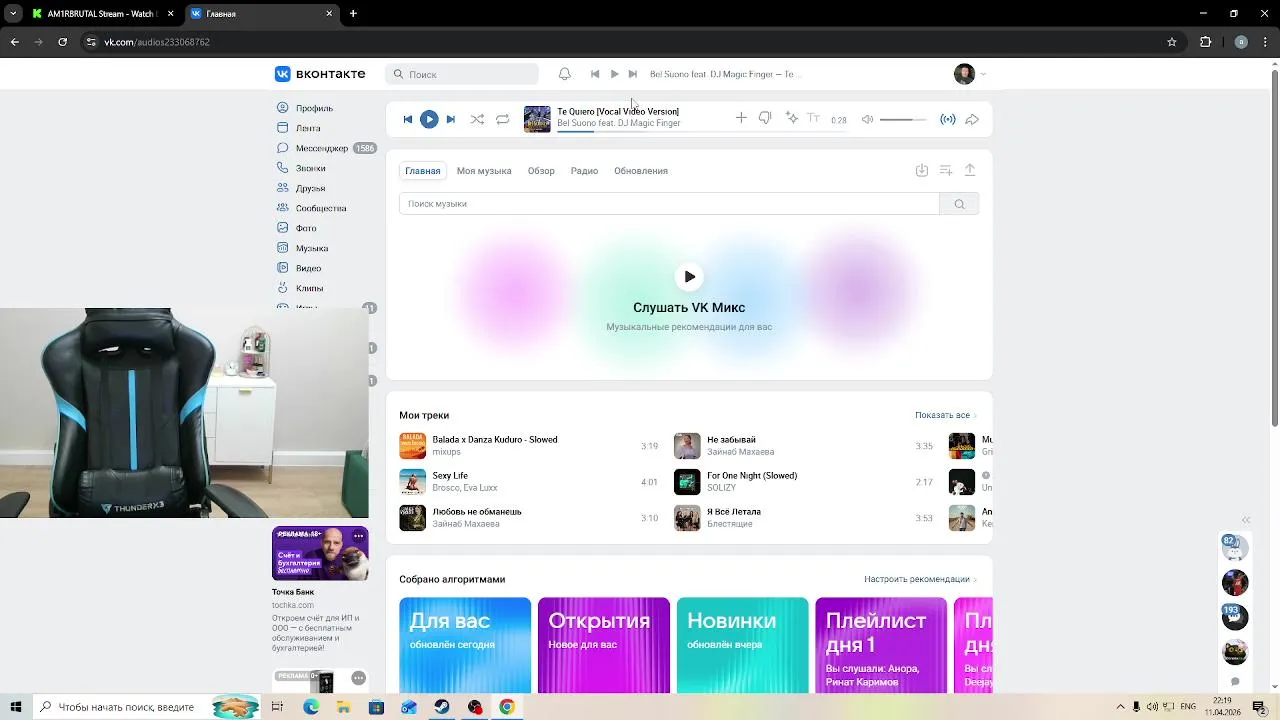Click the ВКонтакте logo
1280x720 pixels.
(320, 74)
